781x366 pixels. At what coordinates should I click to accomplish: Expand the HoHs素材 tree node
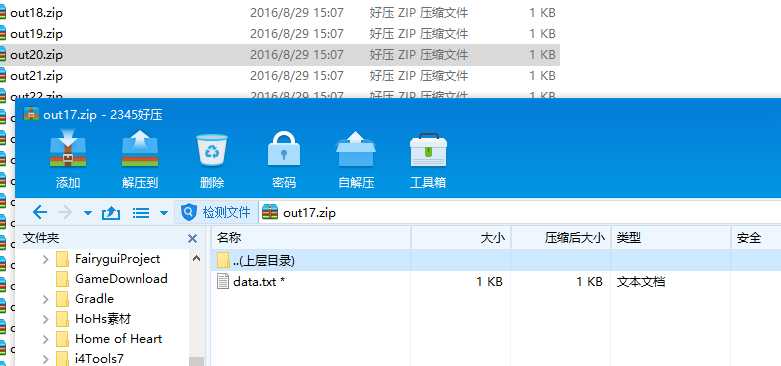[x=45, y=319]
